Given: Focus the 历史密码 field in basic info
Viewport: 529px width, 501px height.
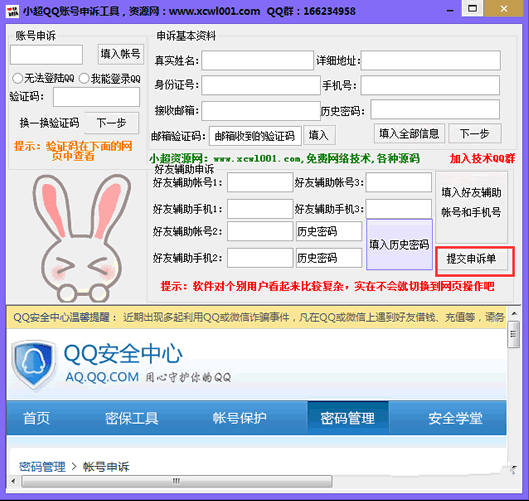Looking at the screenshot, I should click(435, 109).
